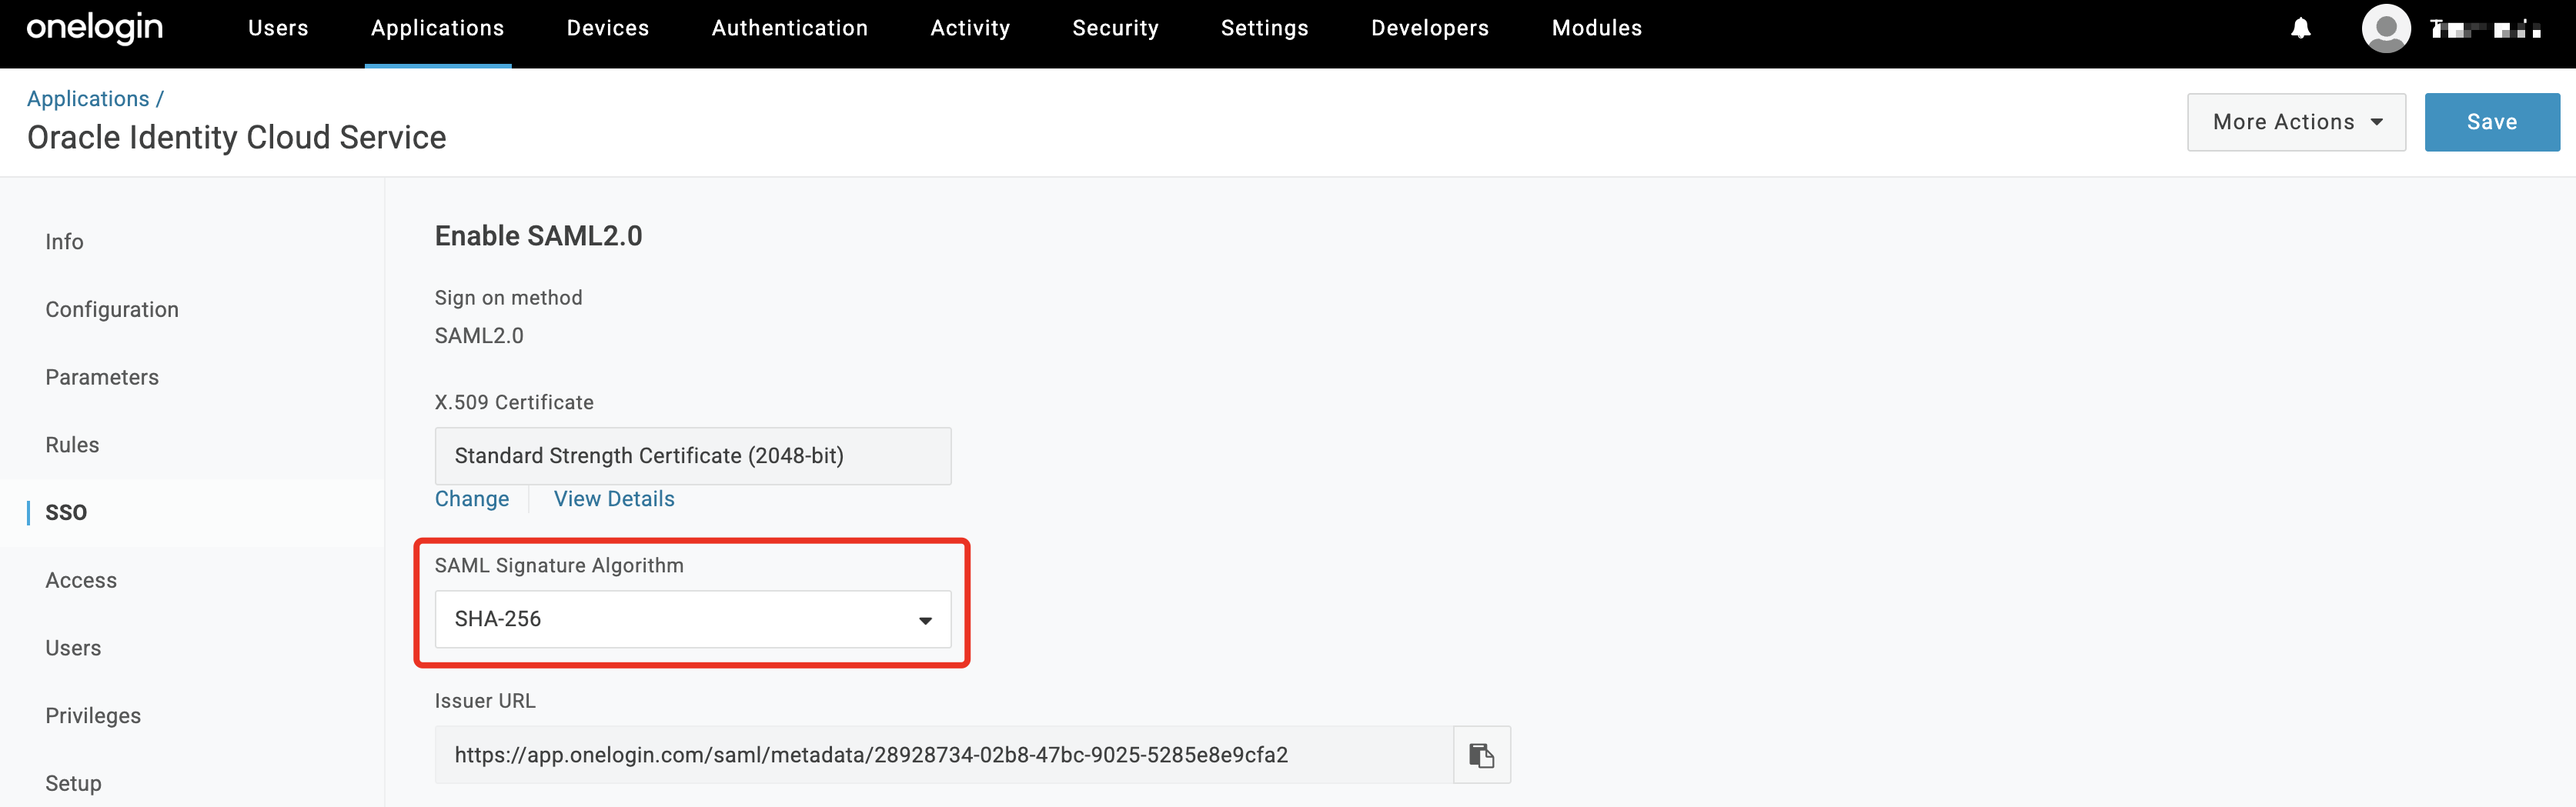This screenshot has height=807, width=2576.
Task: Open the Modules menu
Action: (x=1597, y=28)
